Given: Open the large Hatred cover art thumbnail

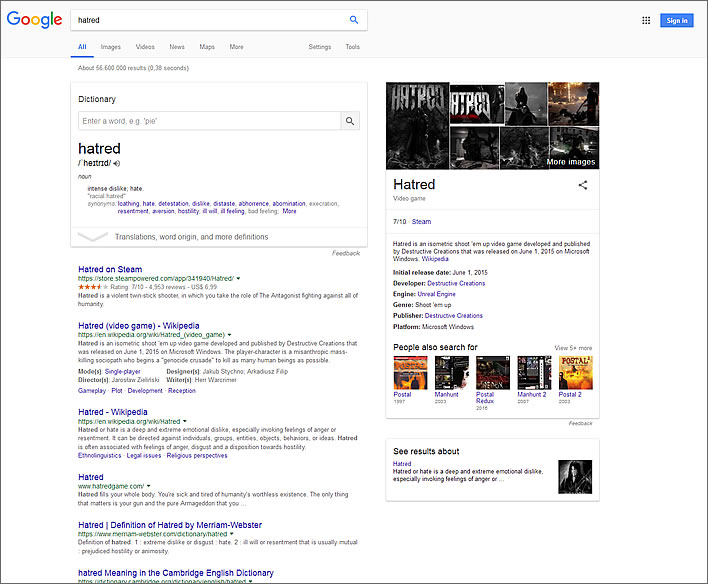Looking at the screenshot, I should pos(418,126).
